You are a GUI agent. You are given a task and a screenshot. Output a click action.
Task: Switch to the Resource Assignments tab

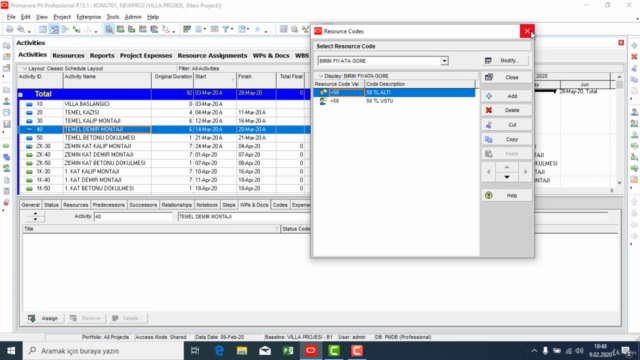pos(212,56)
